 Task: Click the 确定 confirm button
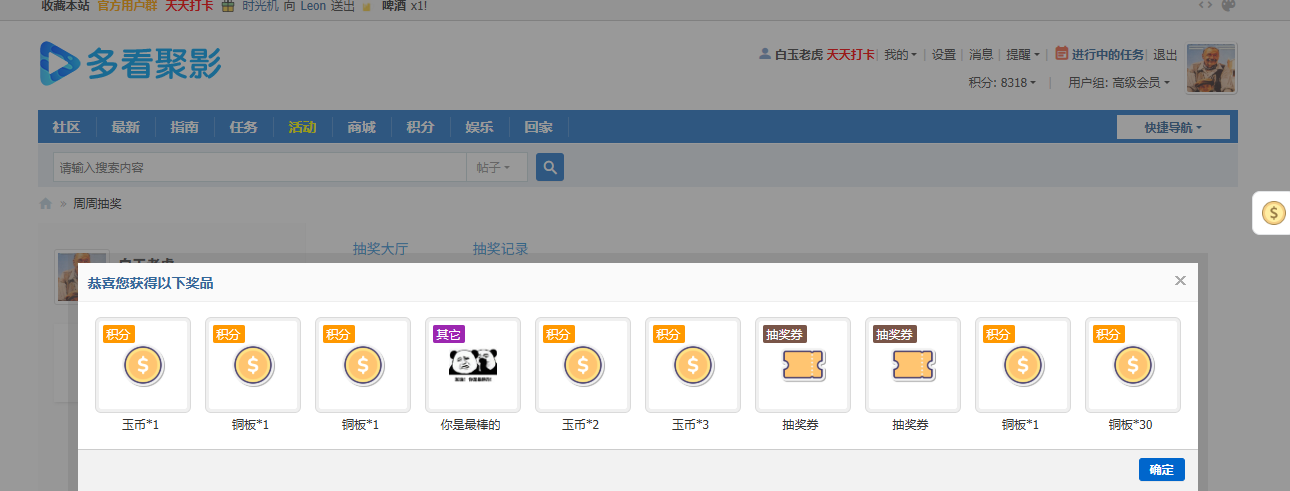pyautogui.click(x=1161, y=470)
